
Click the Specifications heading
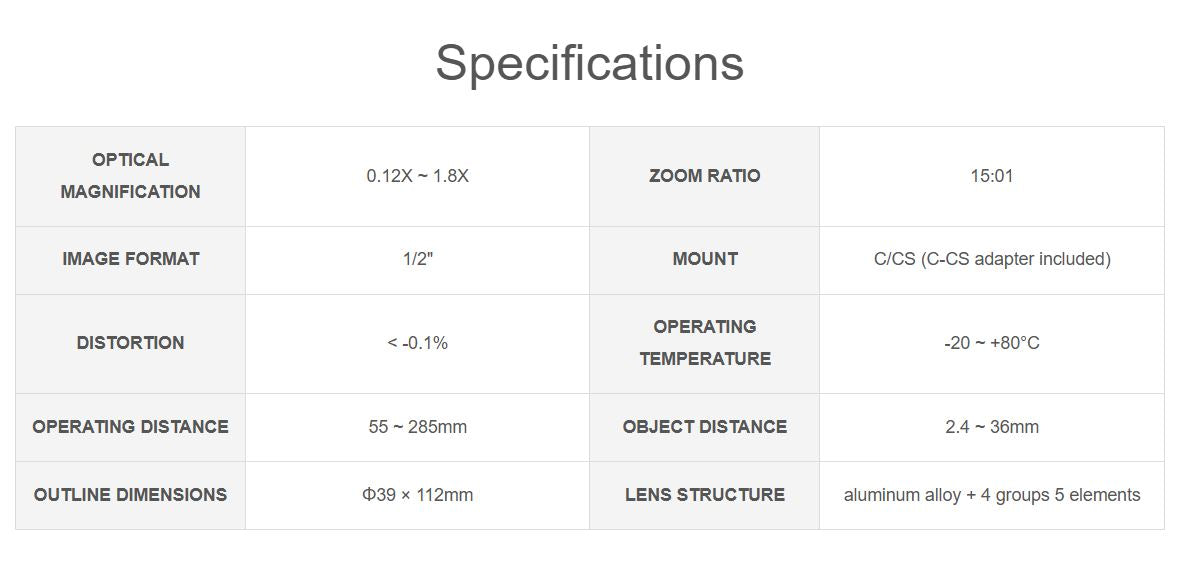(x=589, y=62)
